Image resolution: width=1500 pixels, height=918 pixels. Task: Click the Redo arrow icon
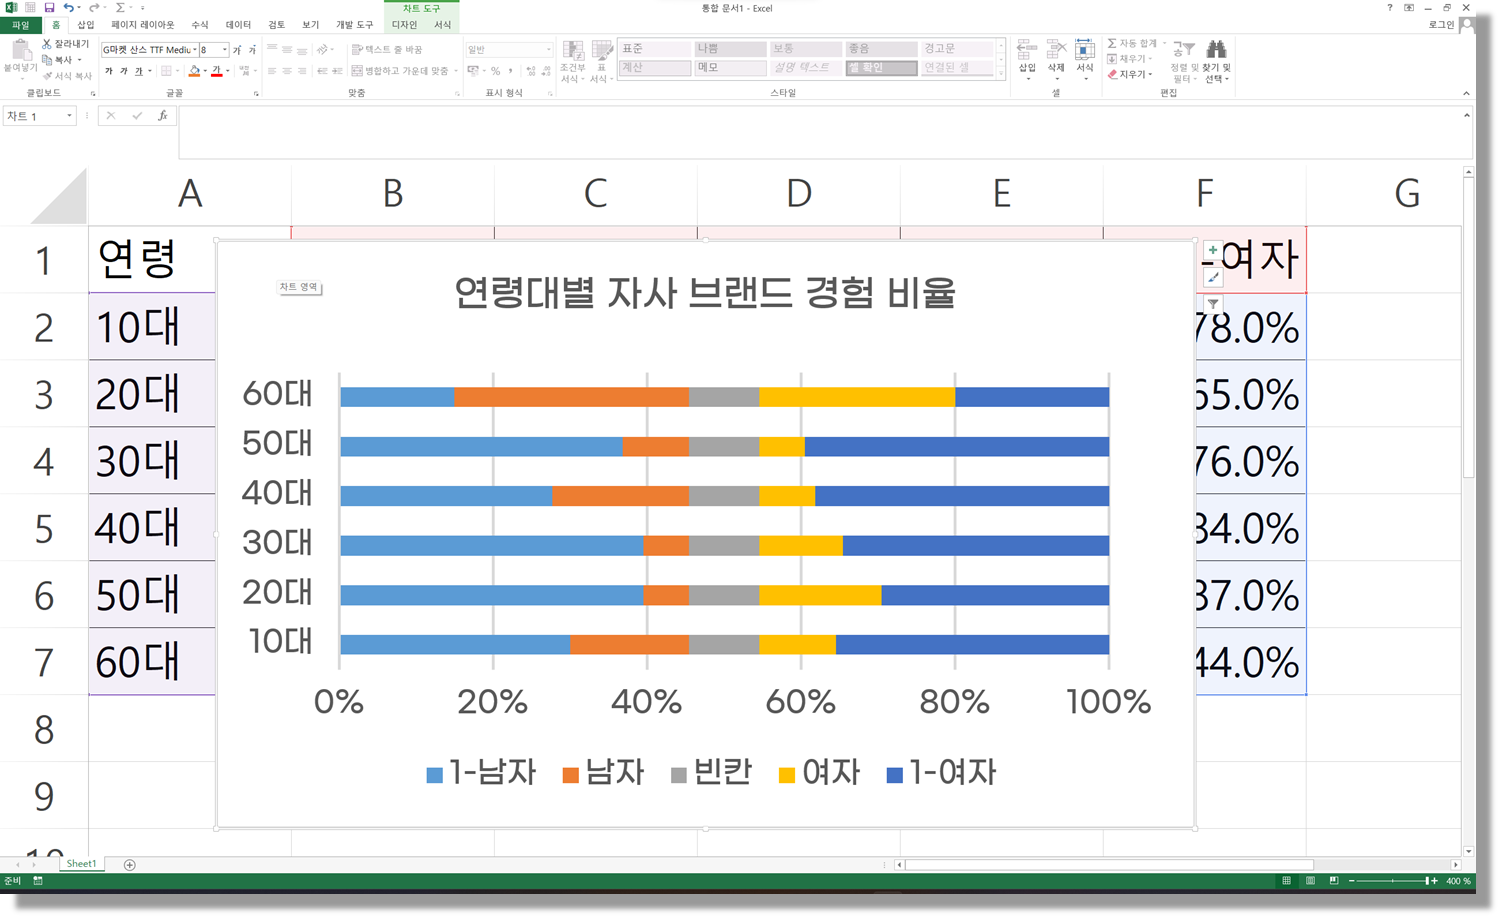coord(93,8)
